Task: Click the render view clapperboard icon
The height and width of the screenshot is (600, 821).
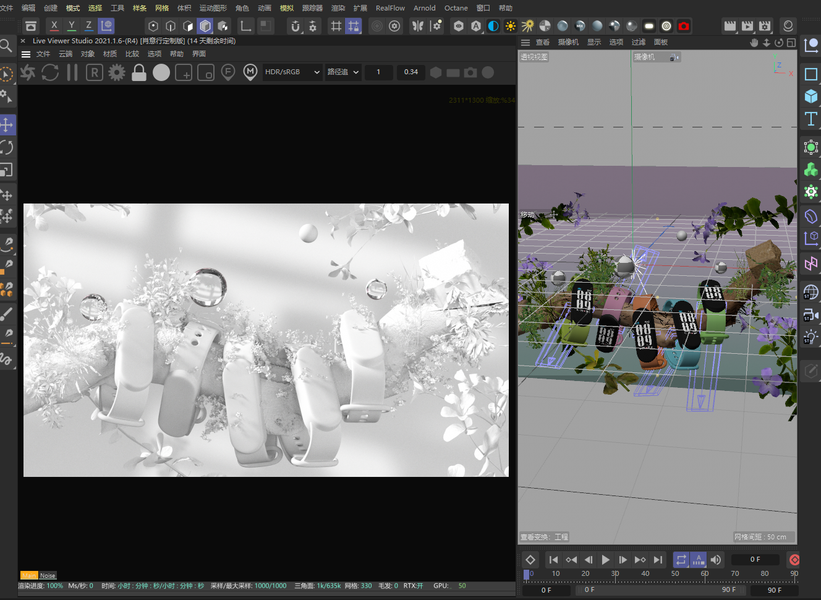Action: [729, 26]
